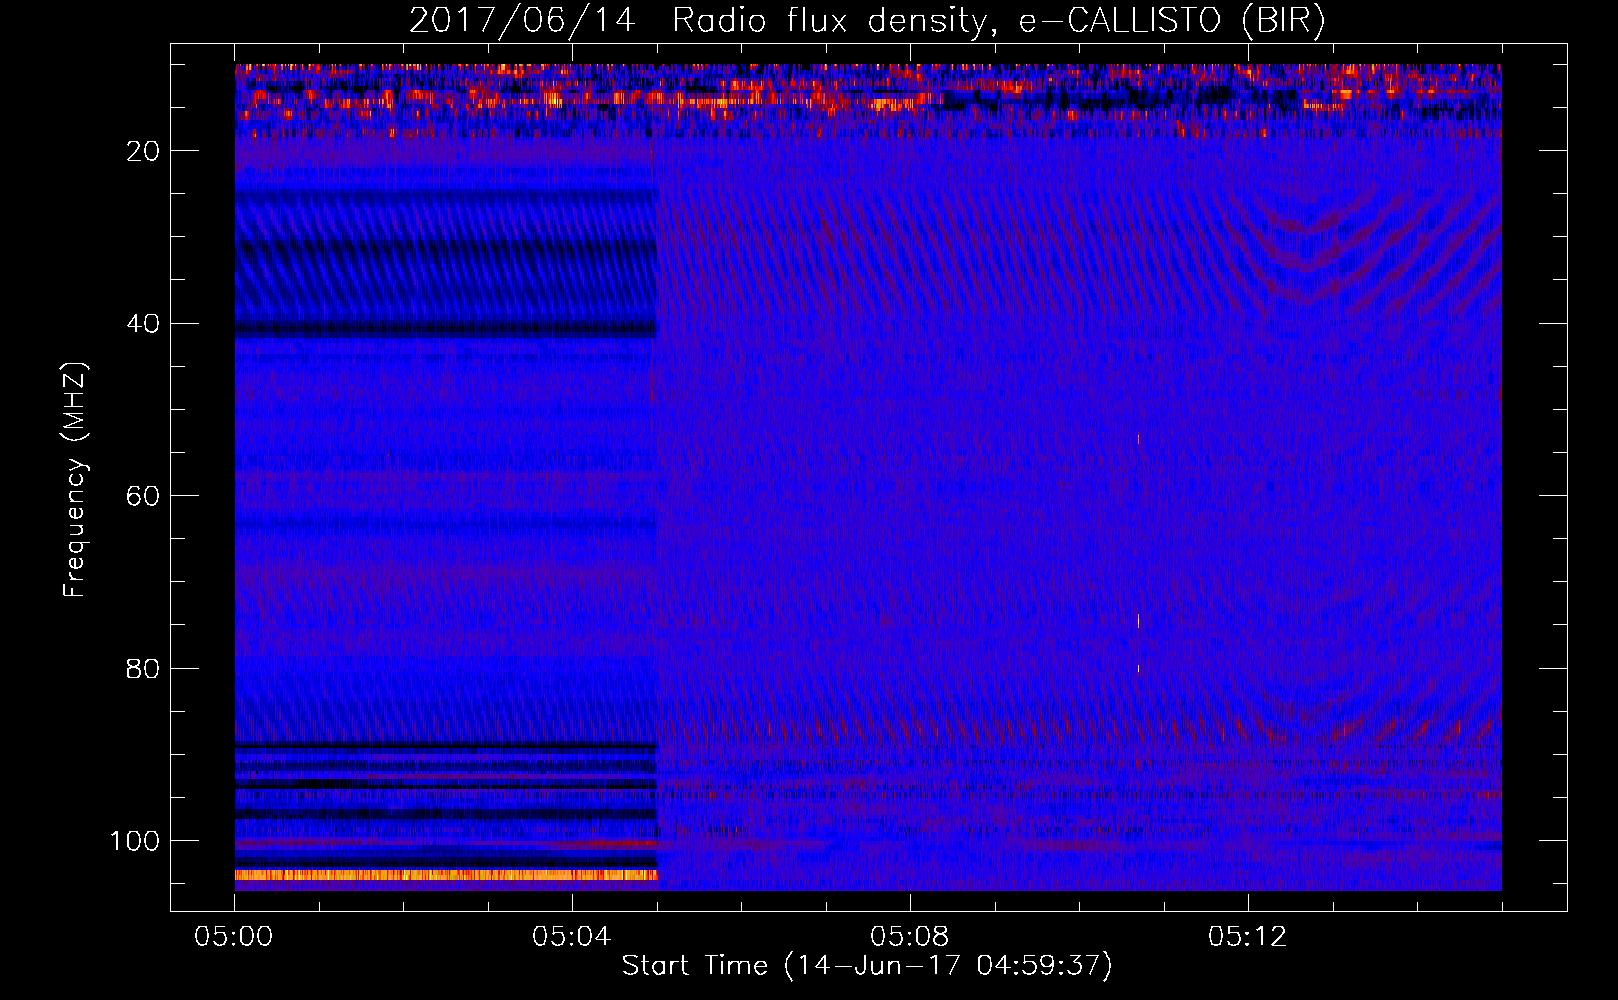Click the dark horizontal band at 40 MHz
This screenshot has height=1000, width=1618.
(446, 327)
